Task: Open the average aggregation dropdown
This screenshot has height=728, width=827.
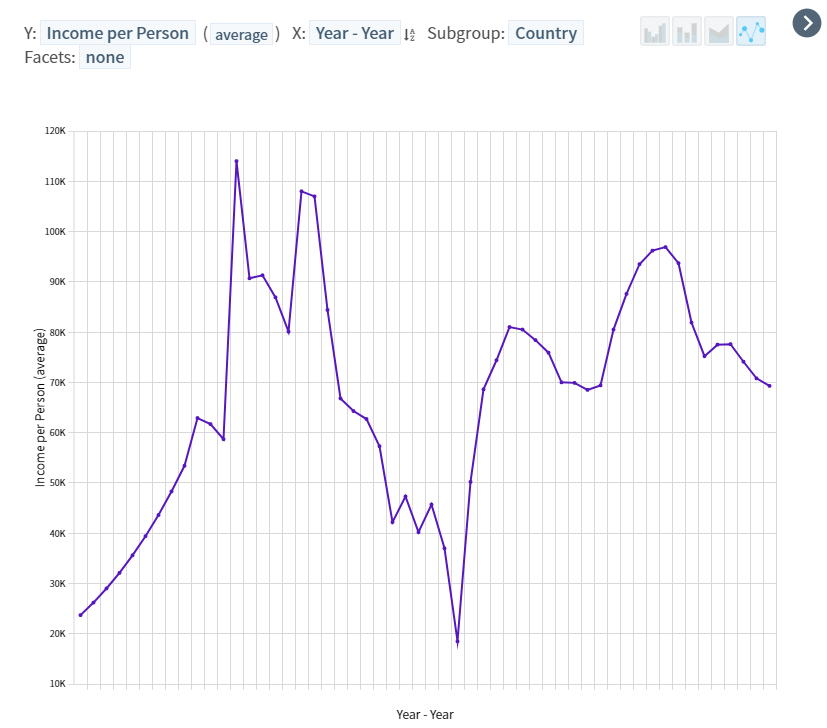Action: coord(242,35)
